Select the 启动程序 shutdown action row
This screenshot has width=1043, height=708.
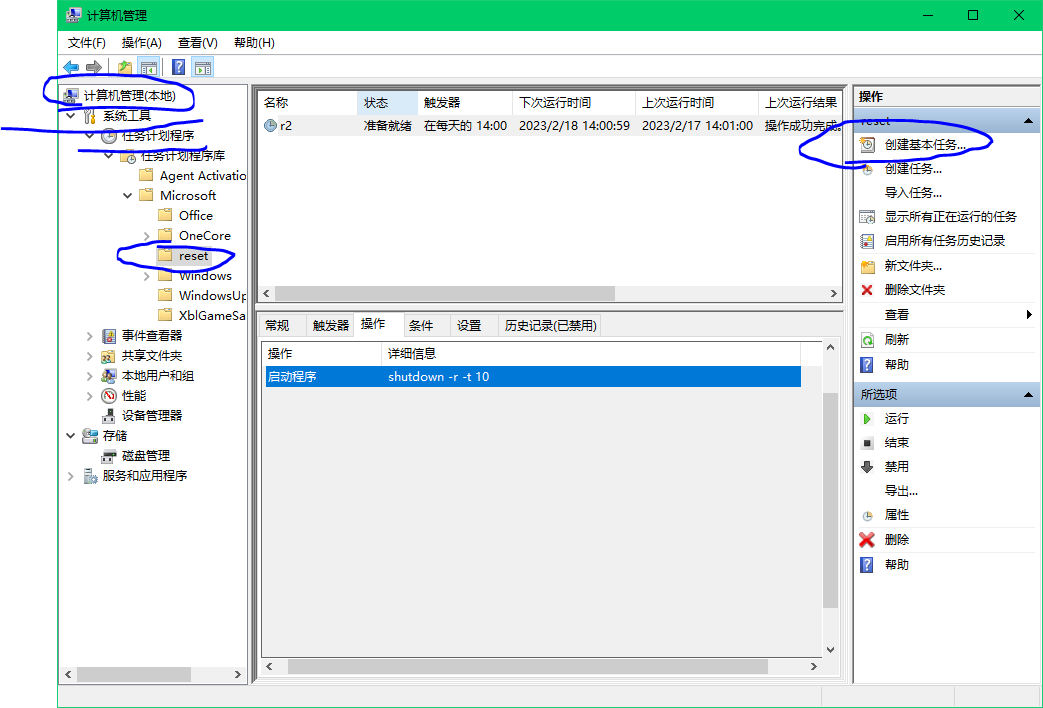(x=533, y=377)
